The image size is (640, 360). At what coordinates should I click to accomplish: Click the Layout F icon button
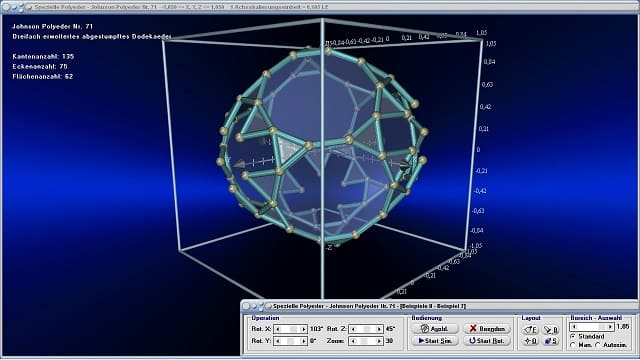(x=530, y=329)
